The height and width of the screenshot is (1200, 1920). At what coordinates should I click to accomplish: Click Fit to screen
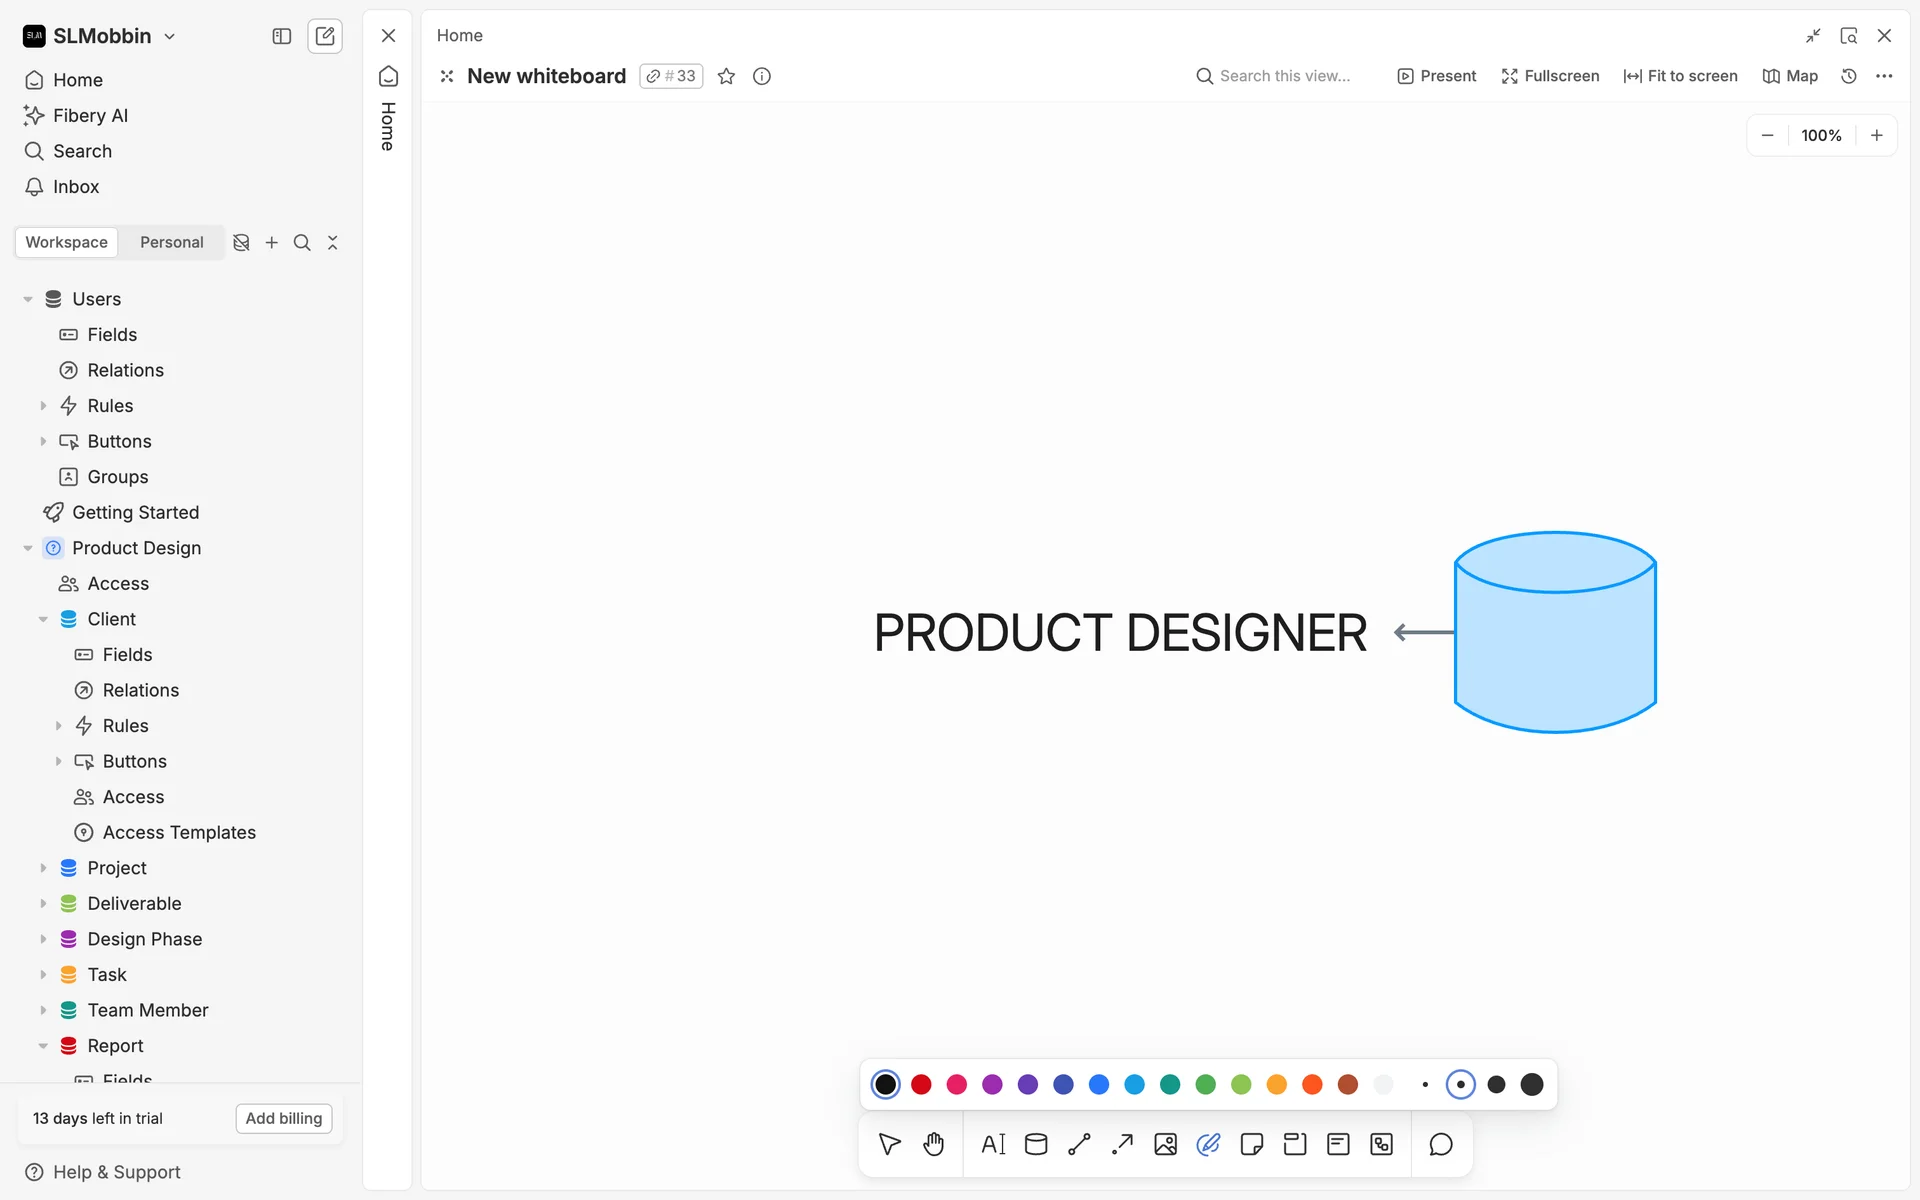click(x=1680, y=76)
